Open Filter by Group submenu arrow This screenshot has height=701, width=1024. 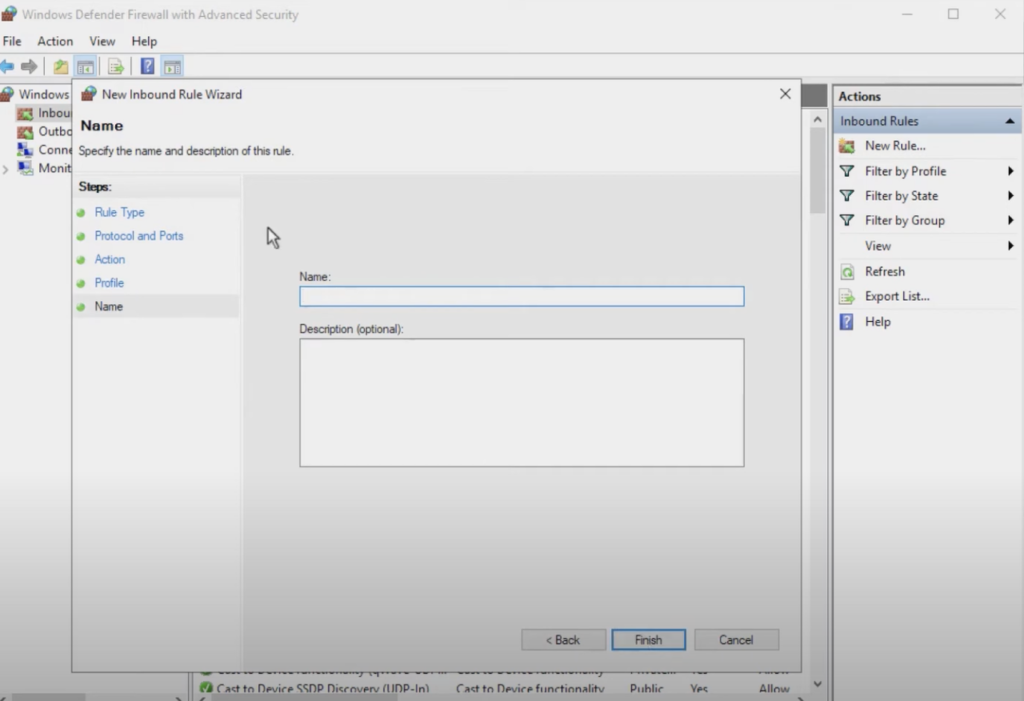(x=1010, y=221)
